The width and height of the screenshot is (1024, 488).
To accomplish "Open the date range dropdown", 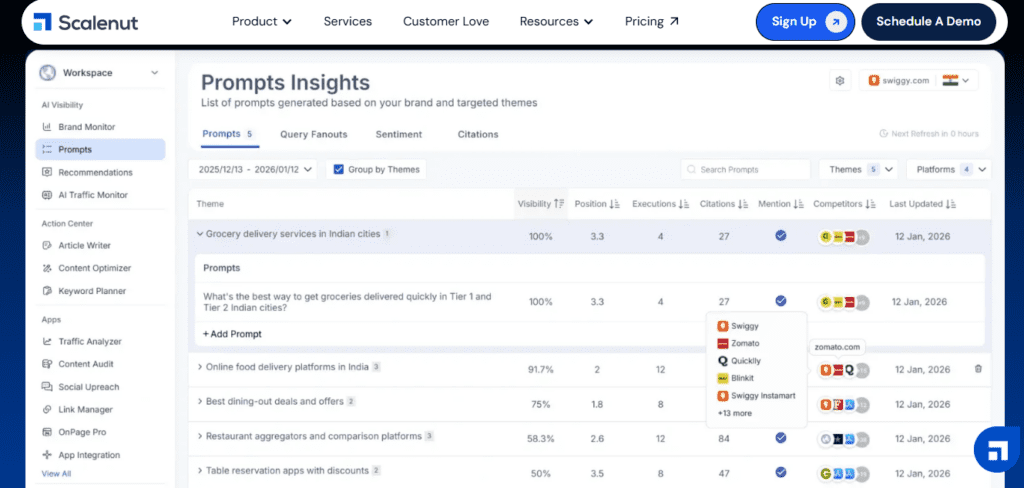I will [254, 170].
